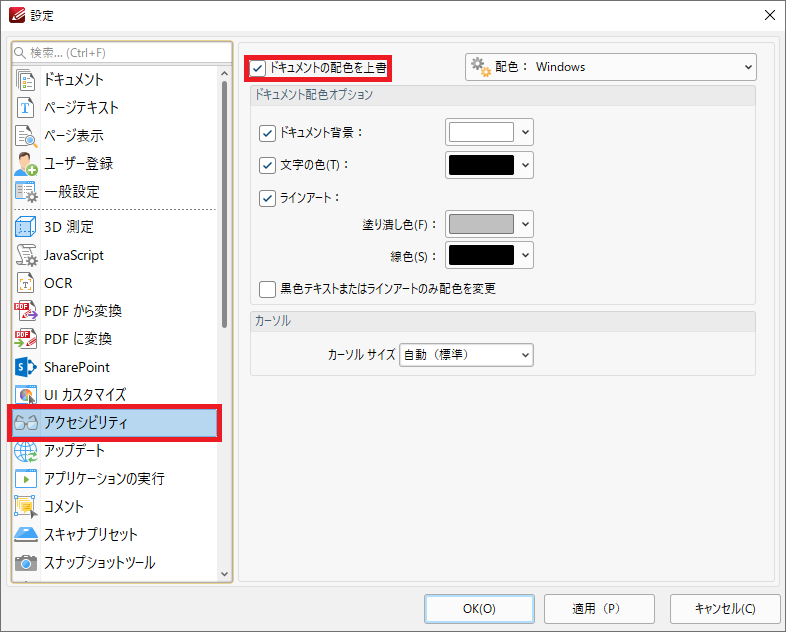786x632 pixels.
Task: Click the white ドキュメント背景 swatch
Action: pyautogui.click(x=481, y=132)
